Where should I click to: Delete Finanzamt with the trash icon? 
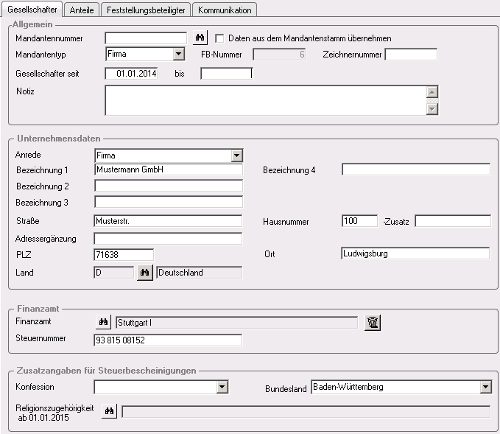click(x=373, y=322)
